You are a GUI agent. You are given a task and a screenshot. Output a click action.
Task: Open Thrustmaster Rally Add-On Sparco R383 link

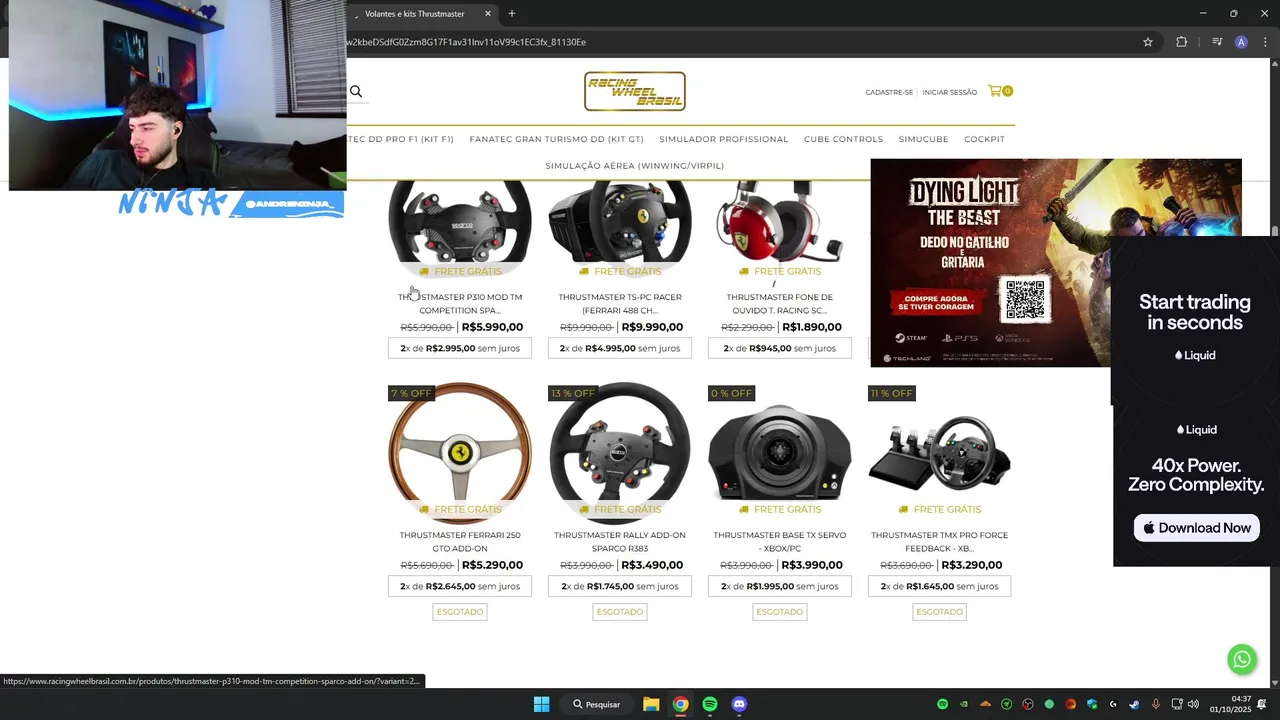click(x=620, y=541)
